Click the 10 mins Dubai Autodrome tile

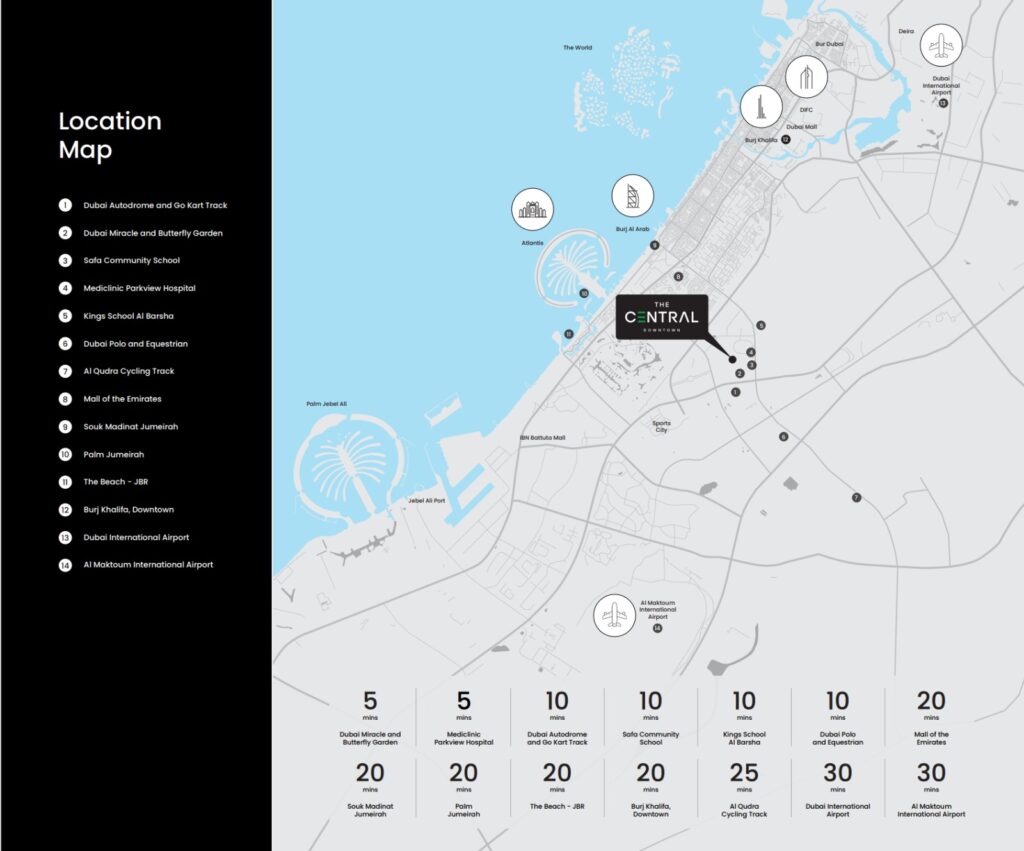[x=557, y=718]
